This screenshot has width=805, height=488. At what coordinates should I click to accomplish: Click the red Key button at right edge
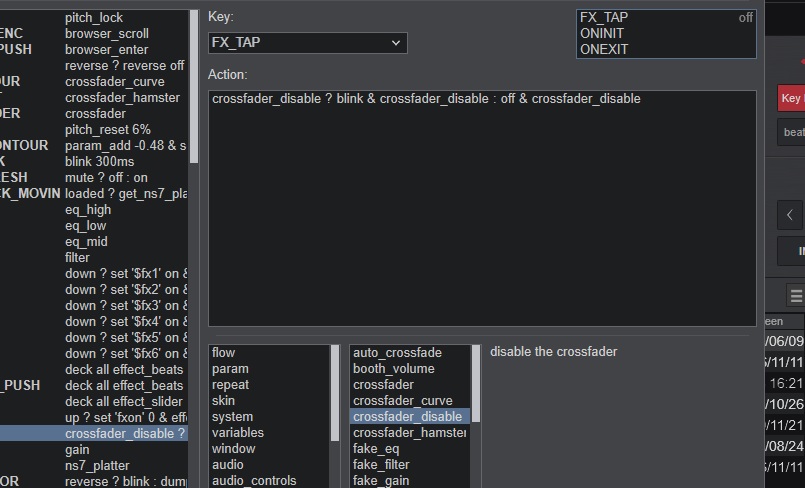click(x=791, y=98)
